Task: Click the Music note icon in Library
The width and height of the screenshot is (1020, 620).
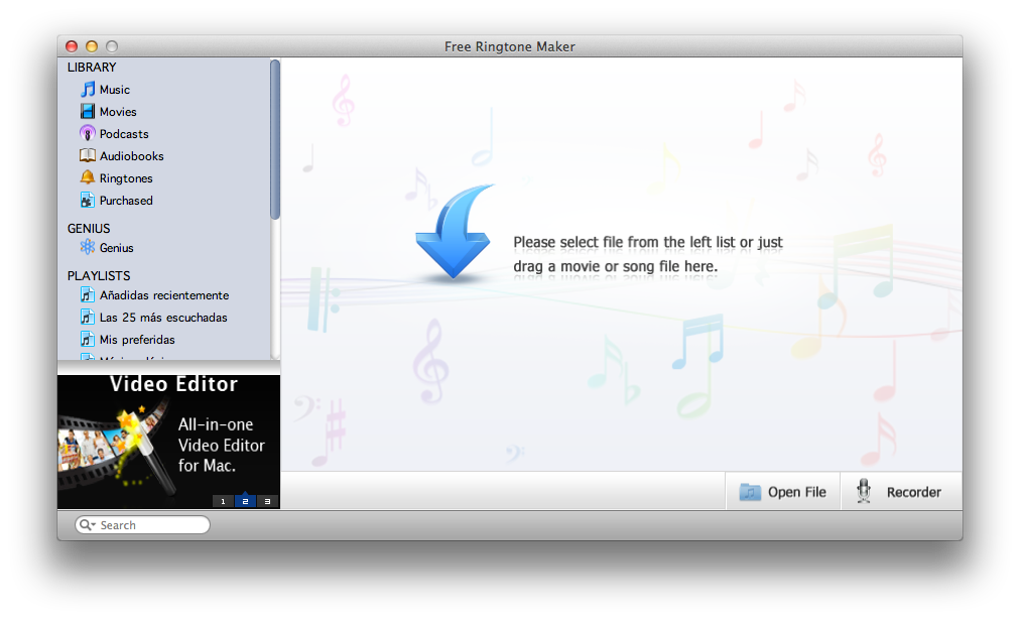Action: pos(87,89)
